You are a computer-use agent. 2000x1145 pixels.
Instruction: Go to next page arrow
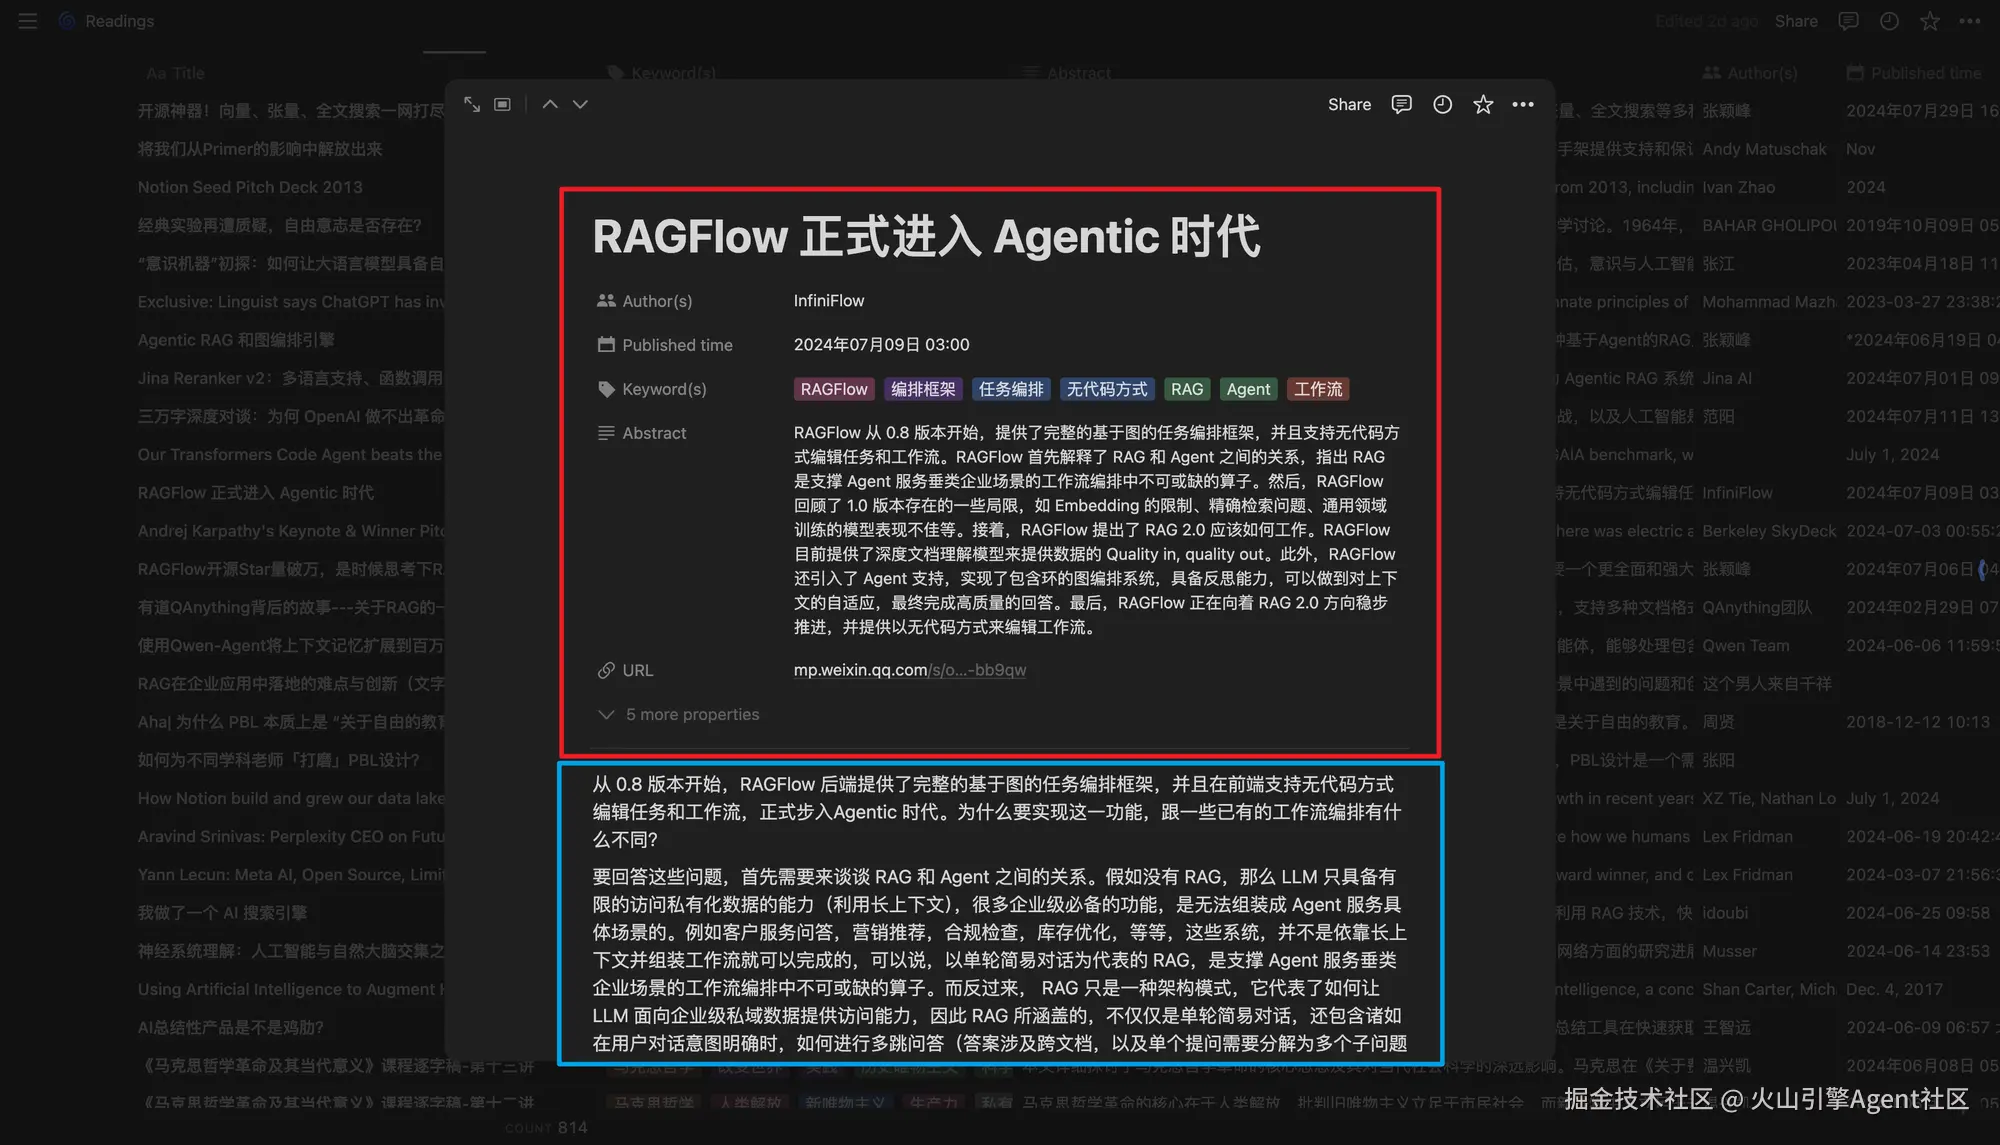[x=580, y=104]
